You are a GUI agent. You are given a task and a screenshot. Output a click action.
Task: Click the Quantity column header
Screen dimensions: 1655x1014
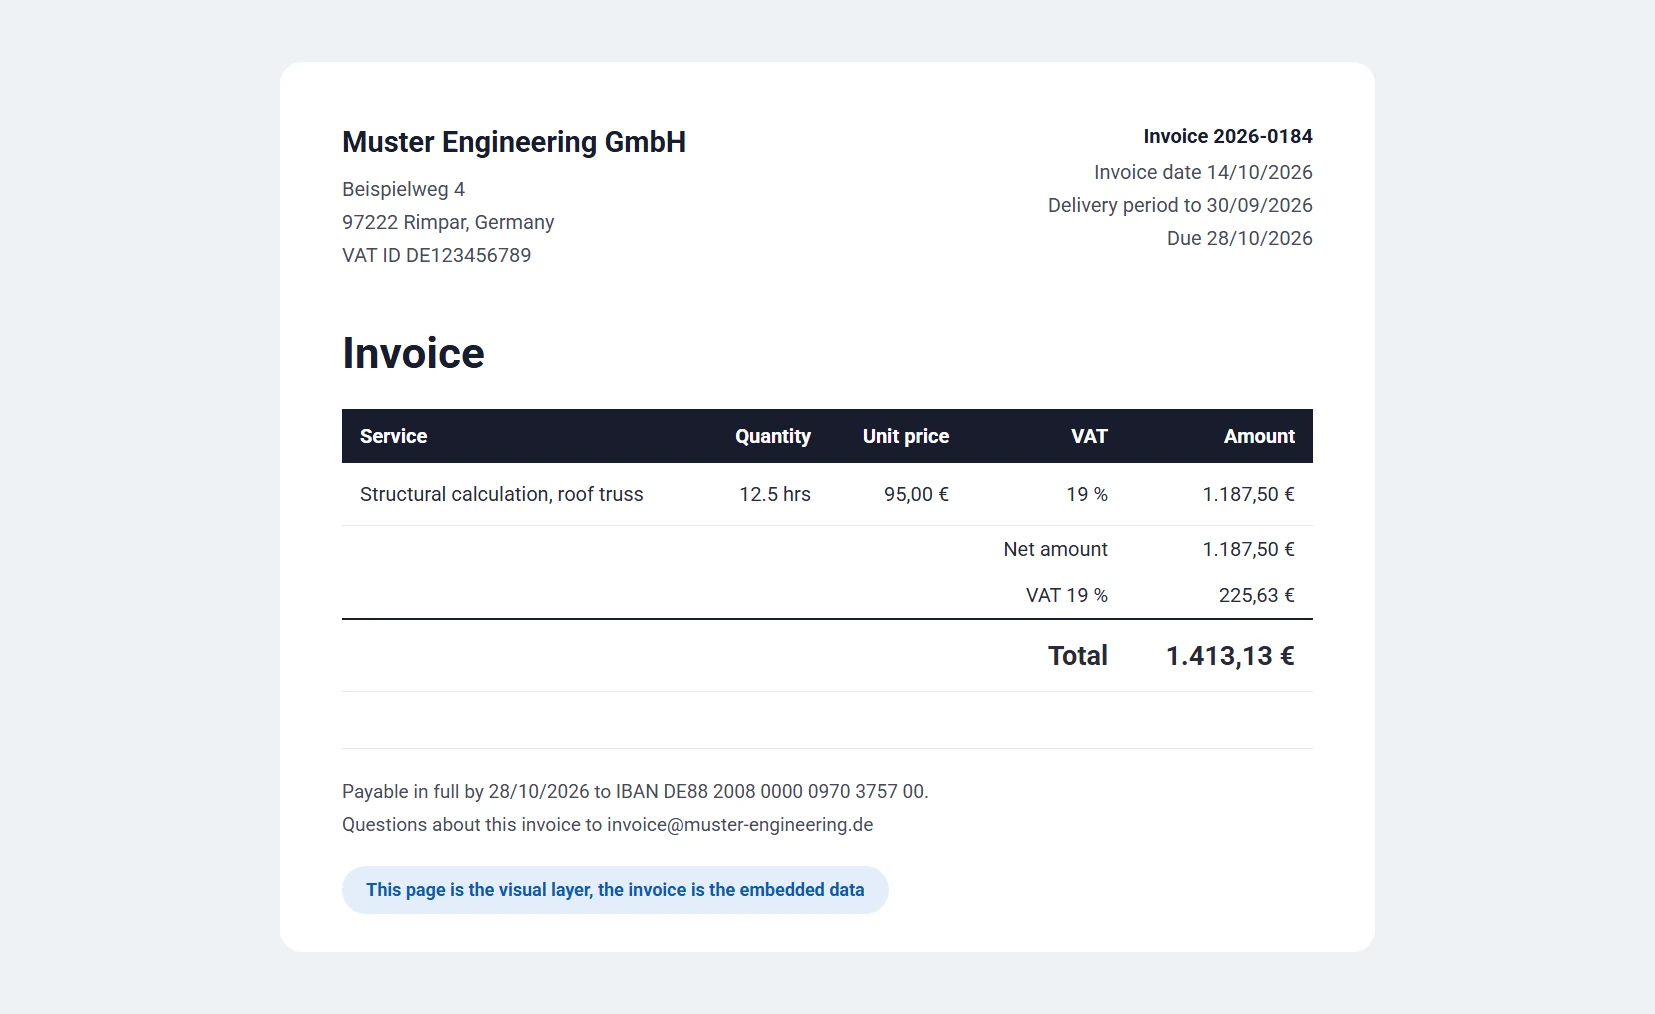coord(773,436)
